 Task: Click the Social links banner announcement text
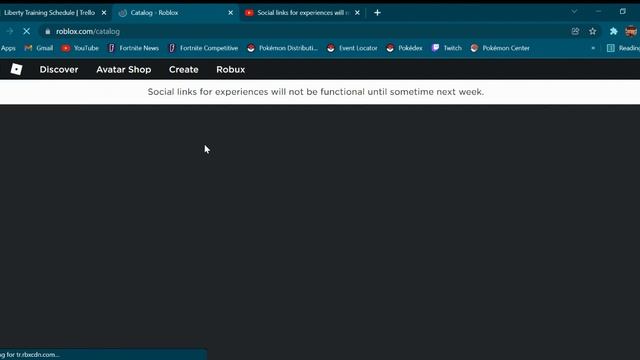click(x=316, y=92)
